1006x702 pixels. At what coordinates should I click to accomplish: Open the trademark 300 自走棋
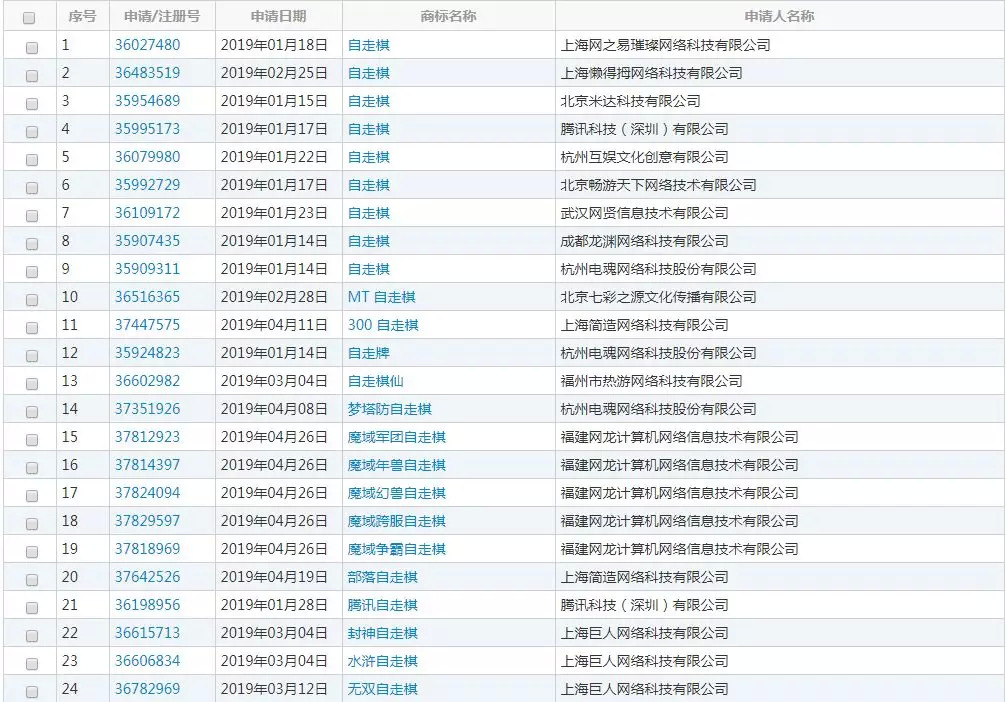coord(383,325)
